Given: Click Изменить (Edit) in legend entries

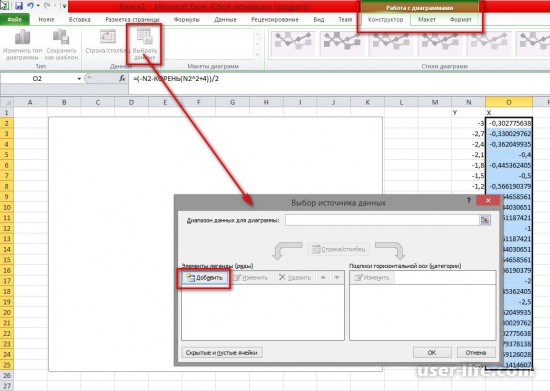Looking at the screenshot, I should (251, 278).
